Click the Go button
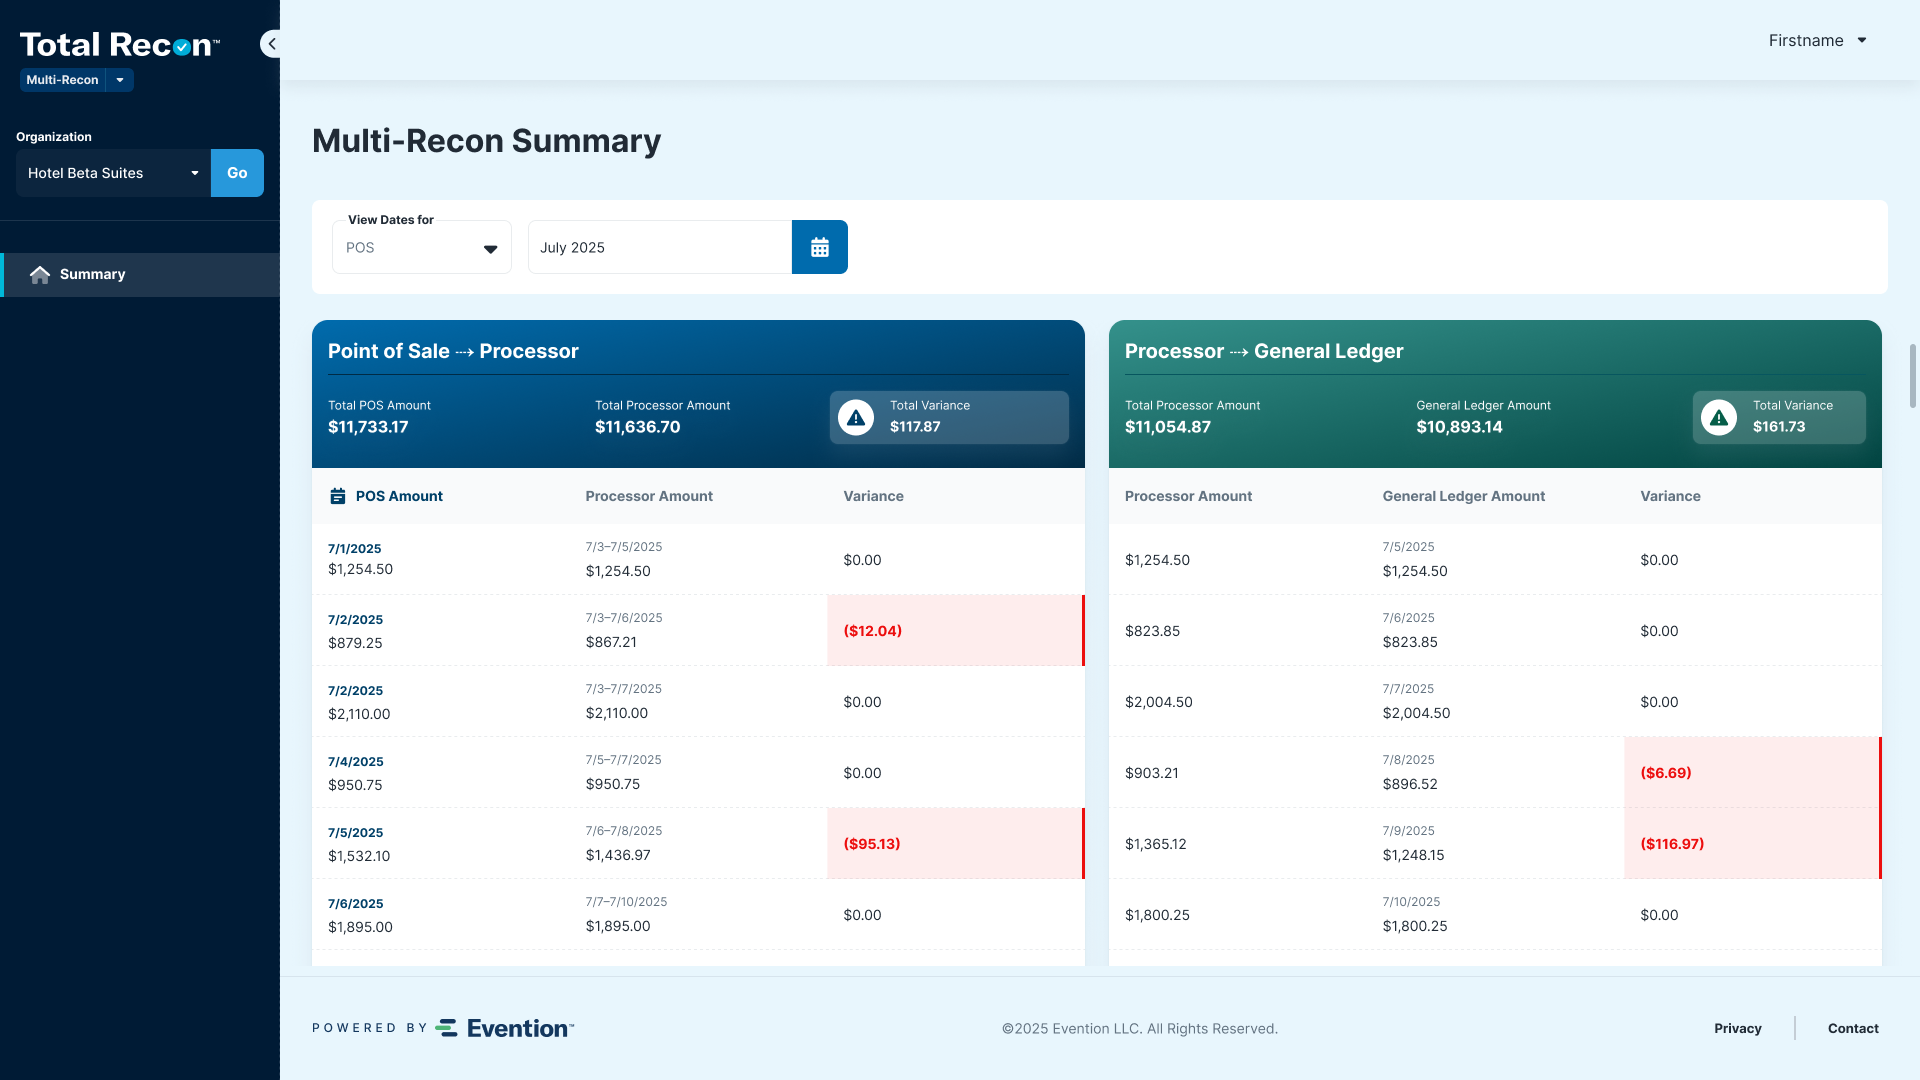This screenshot has height=1080, width=1920. click(237, 173)
